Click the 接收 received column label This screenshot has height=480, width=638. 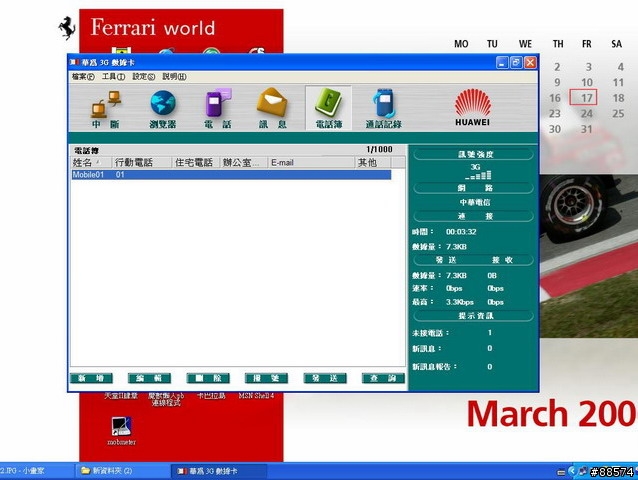[x=502, y=260]
